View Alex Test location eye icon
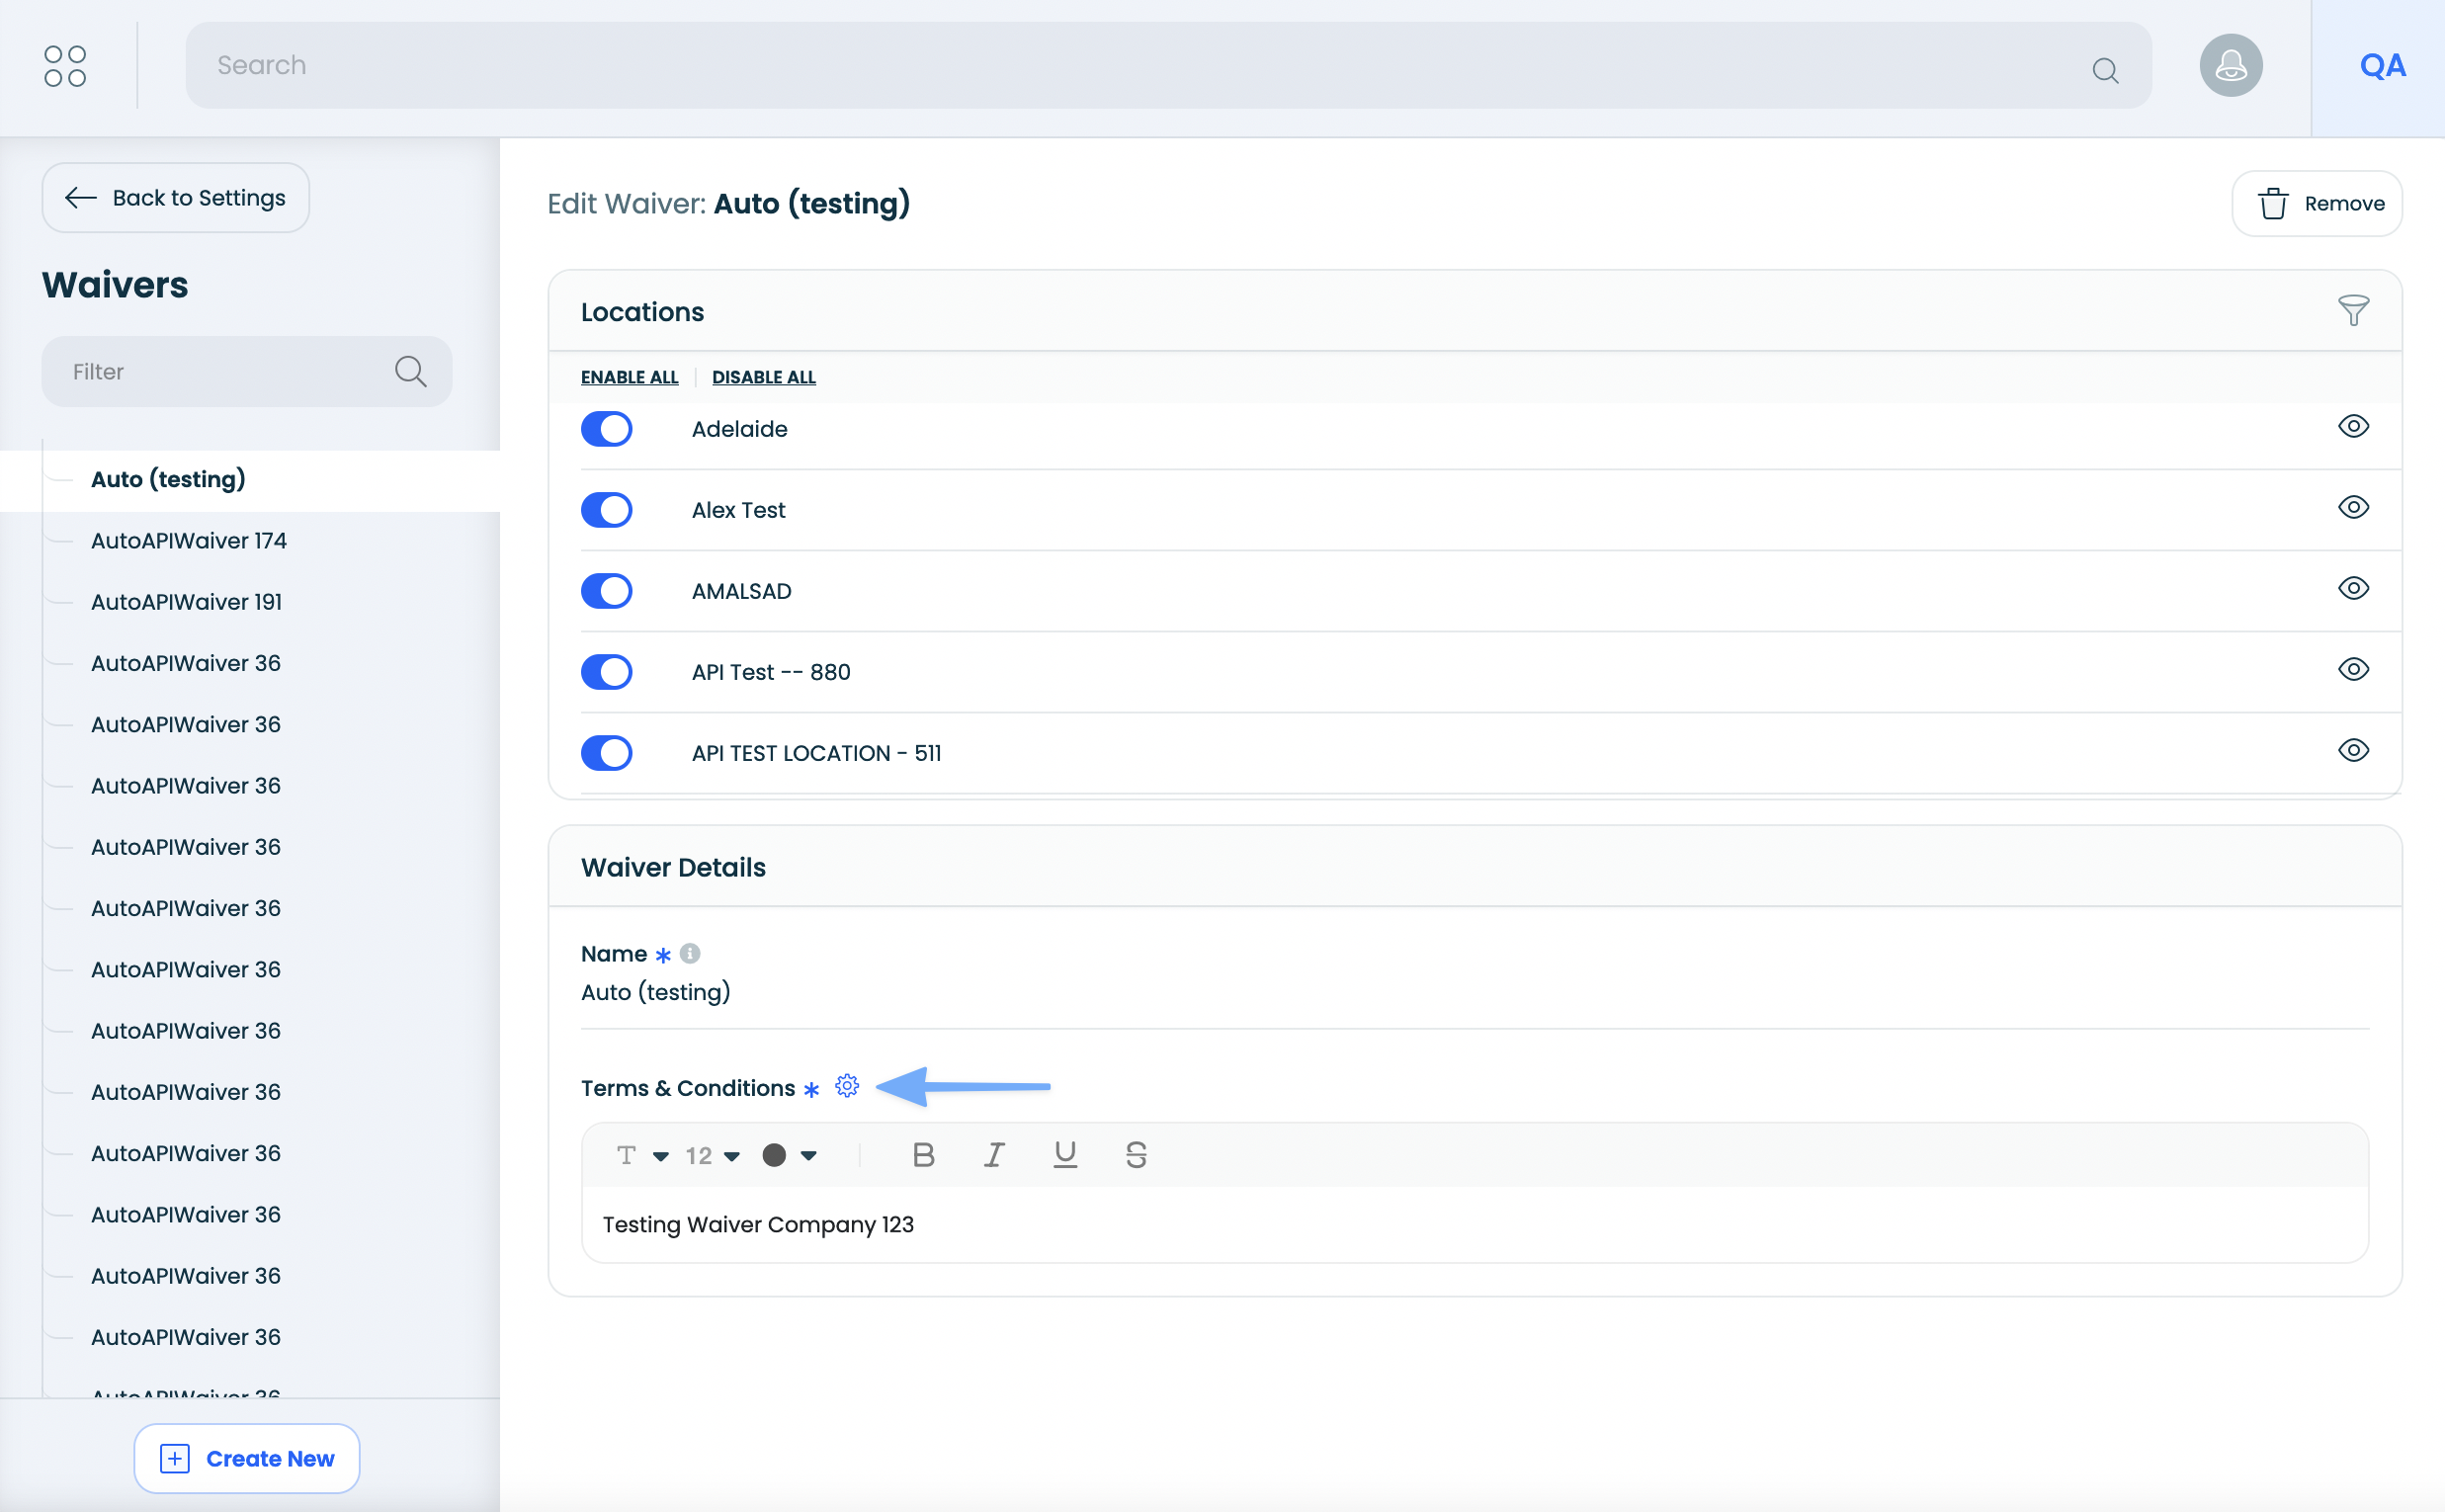 click(2352, 508)
